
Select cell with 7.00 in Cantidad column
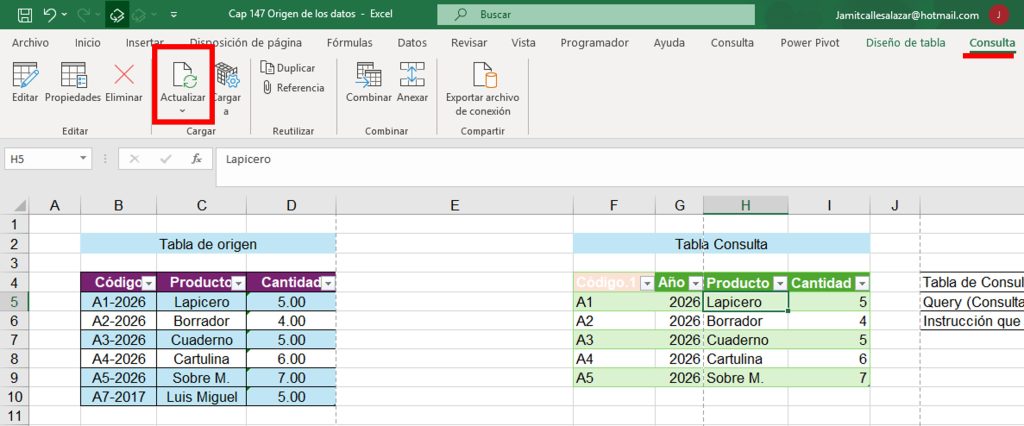[x=291, y=378]
